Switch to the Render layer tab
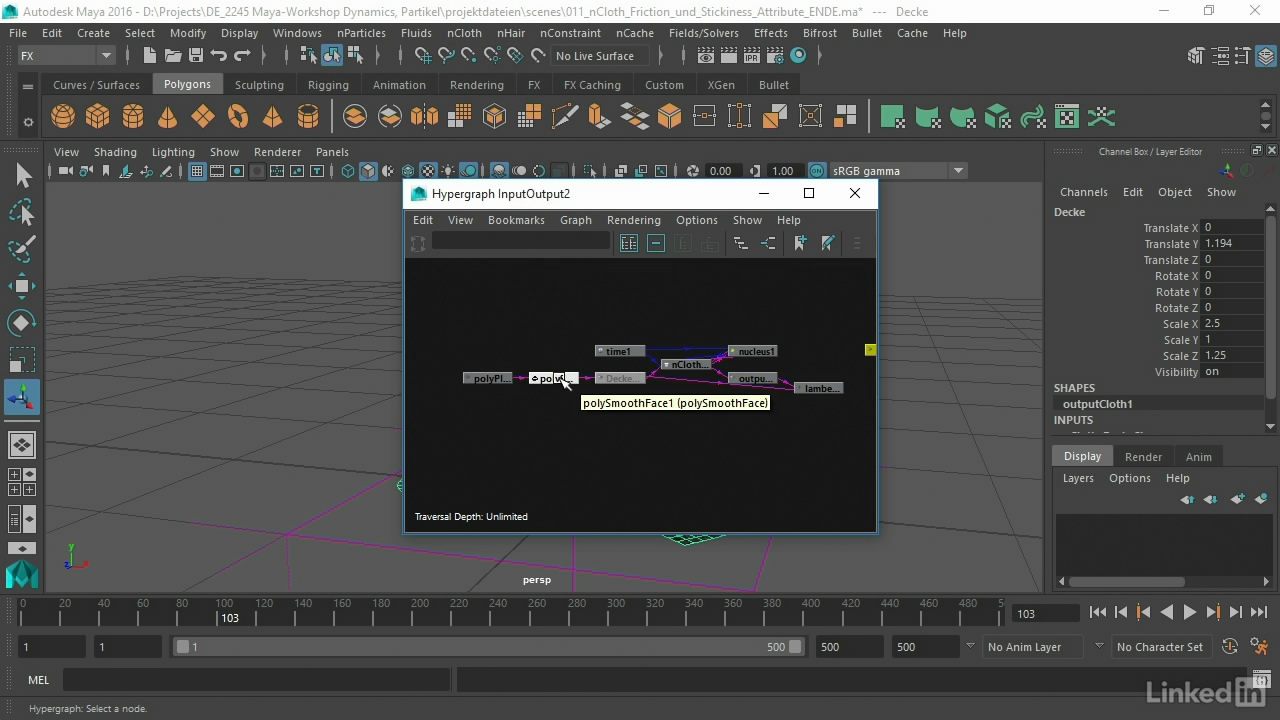Image resolution: width=1280 pixels, height=720 pixels. coord(1143,457)
